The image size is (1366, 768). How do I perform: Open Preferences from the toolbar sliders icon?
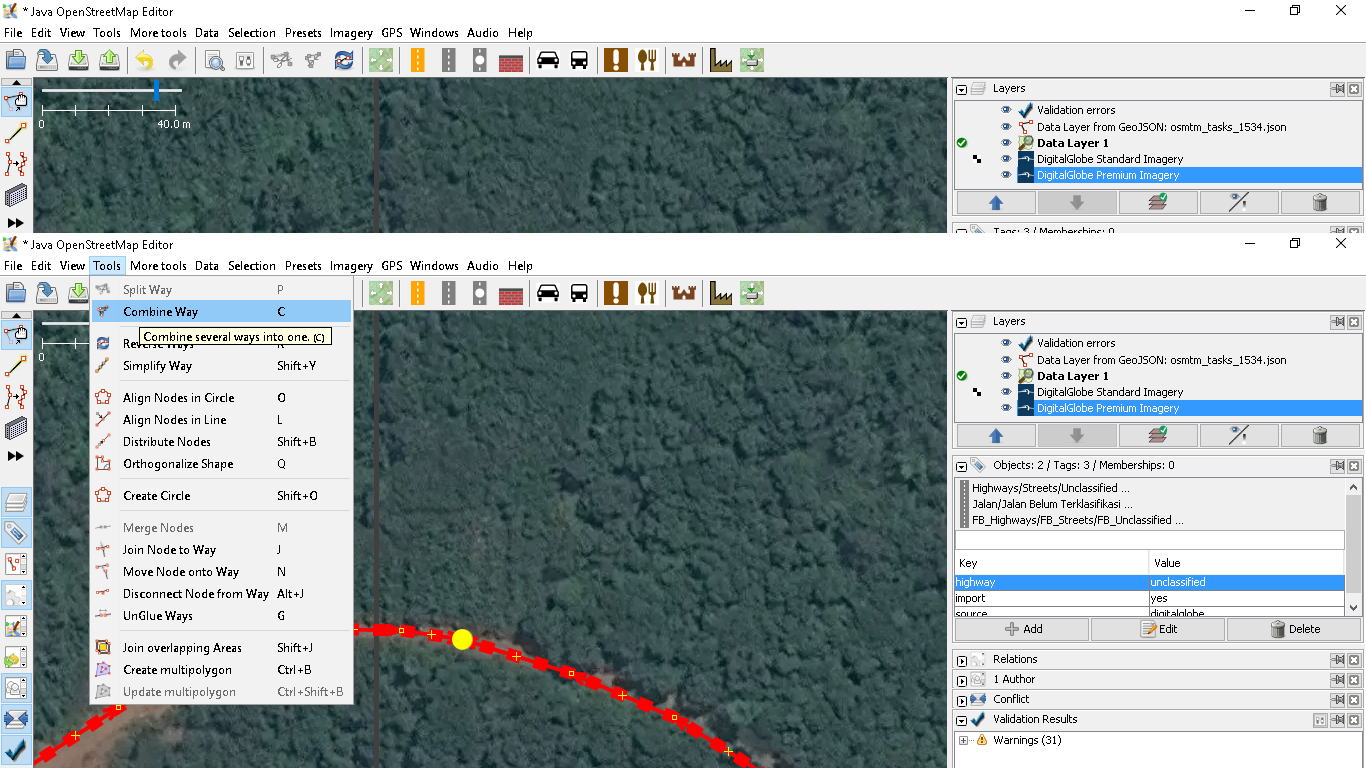[245, 61]
